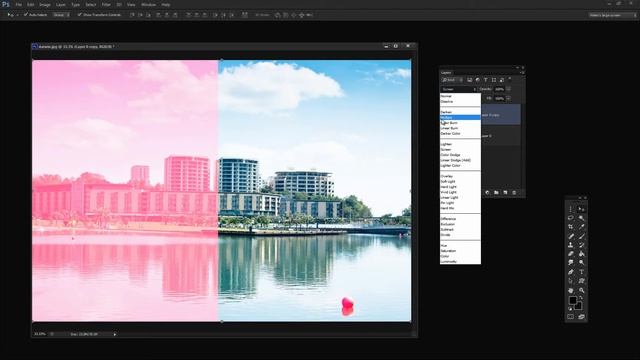Filter for adjustment layers in the Layers panel
Viewport: 640px width, 360px height.
point(478,80)
